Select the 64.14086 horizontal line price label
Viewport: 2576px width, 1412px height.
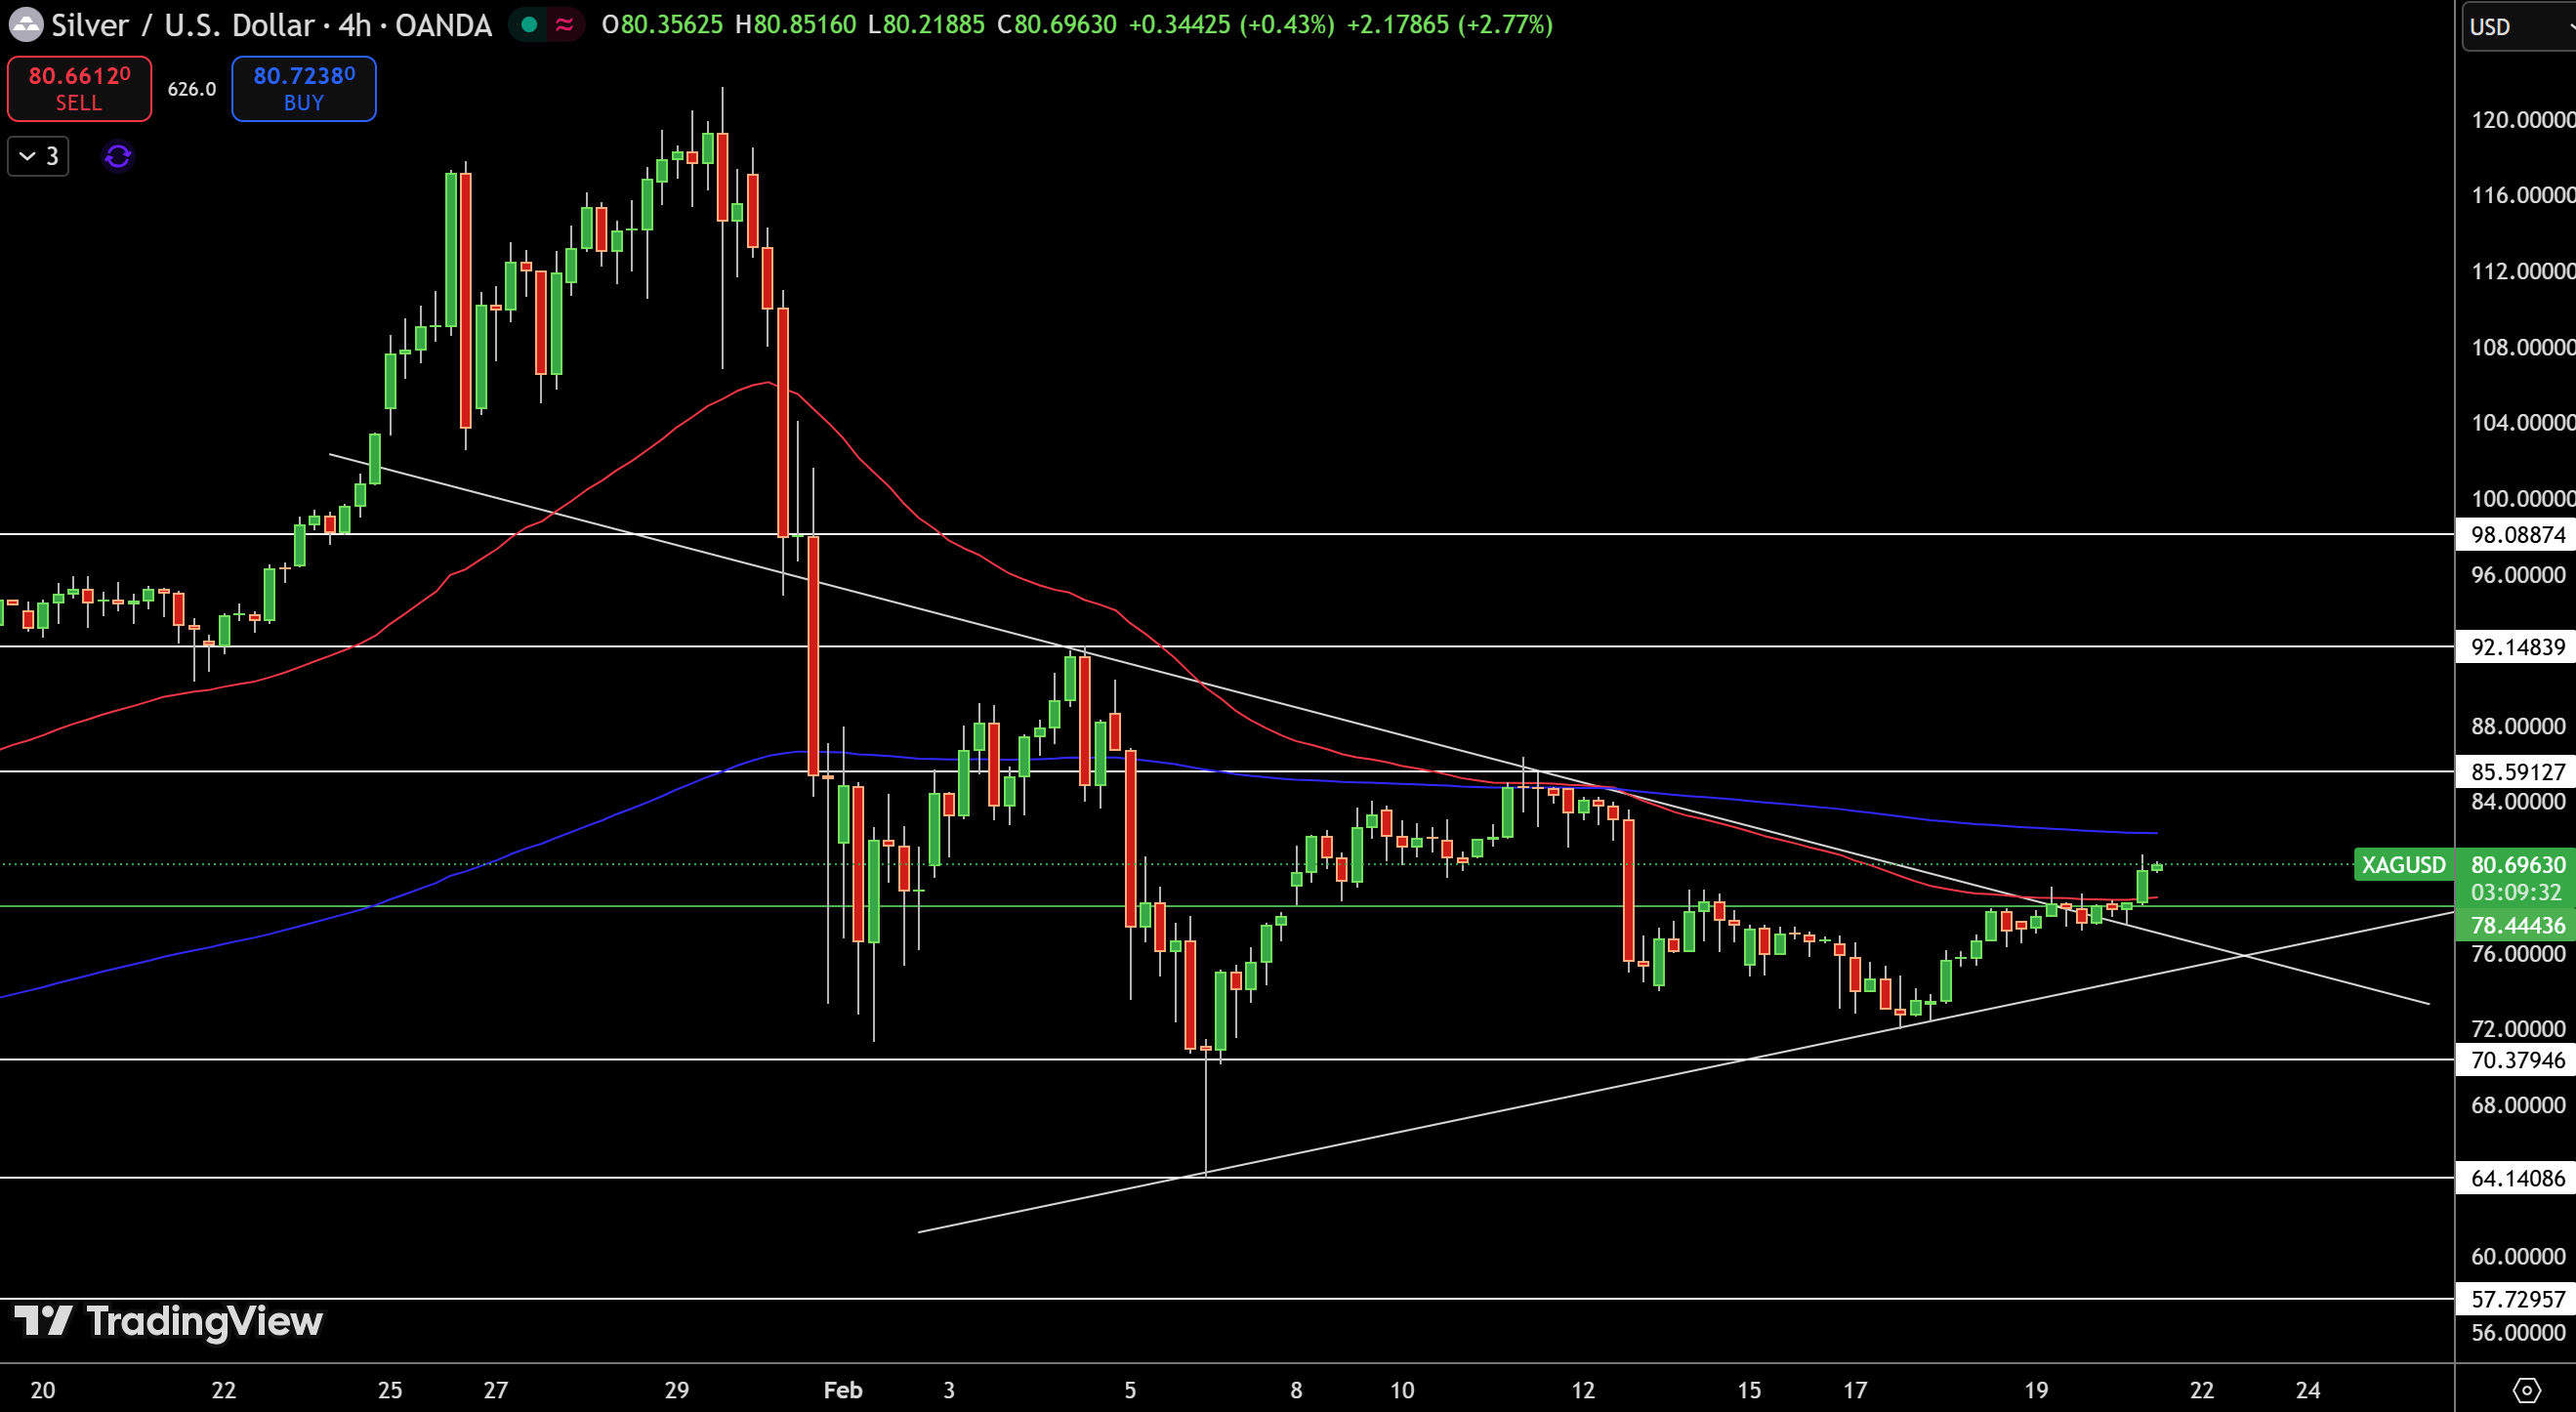click(x=2517, y=1178)
